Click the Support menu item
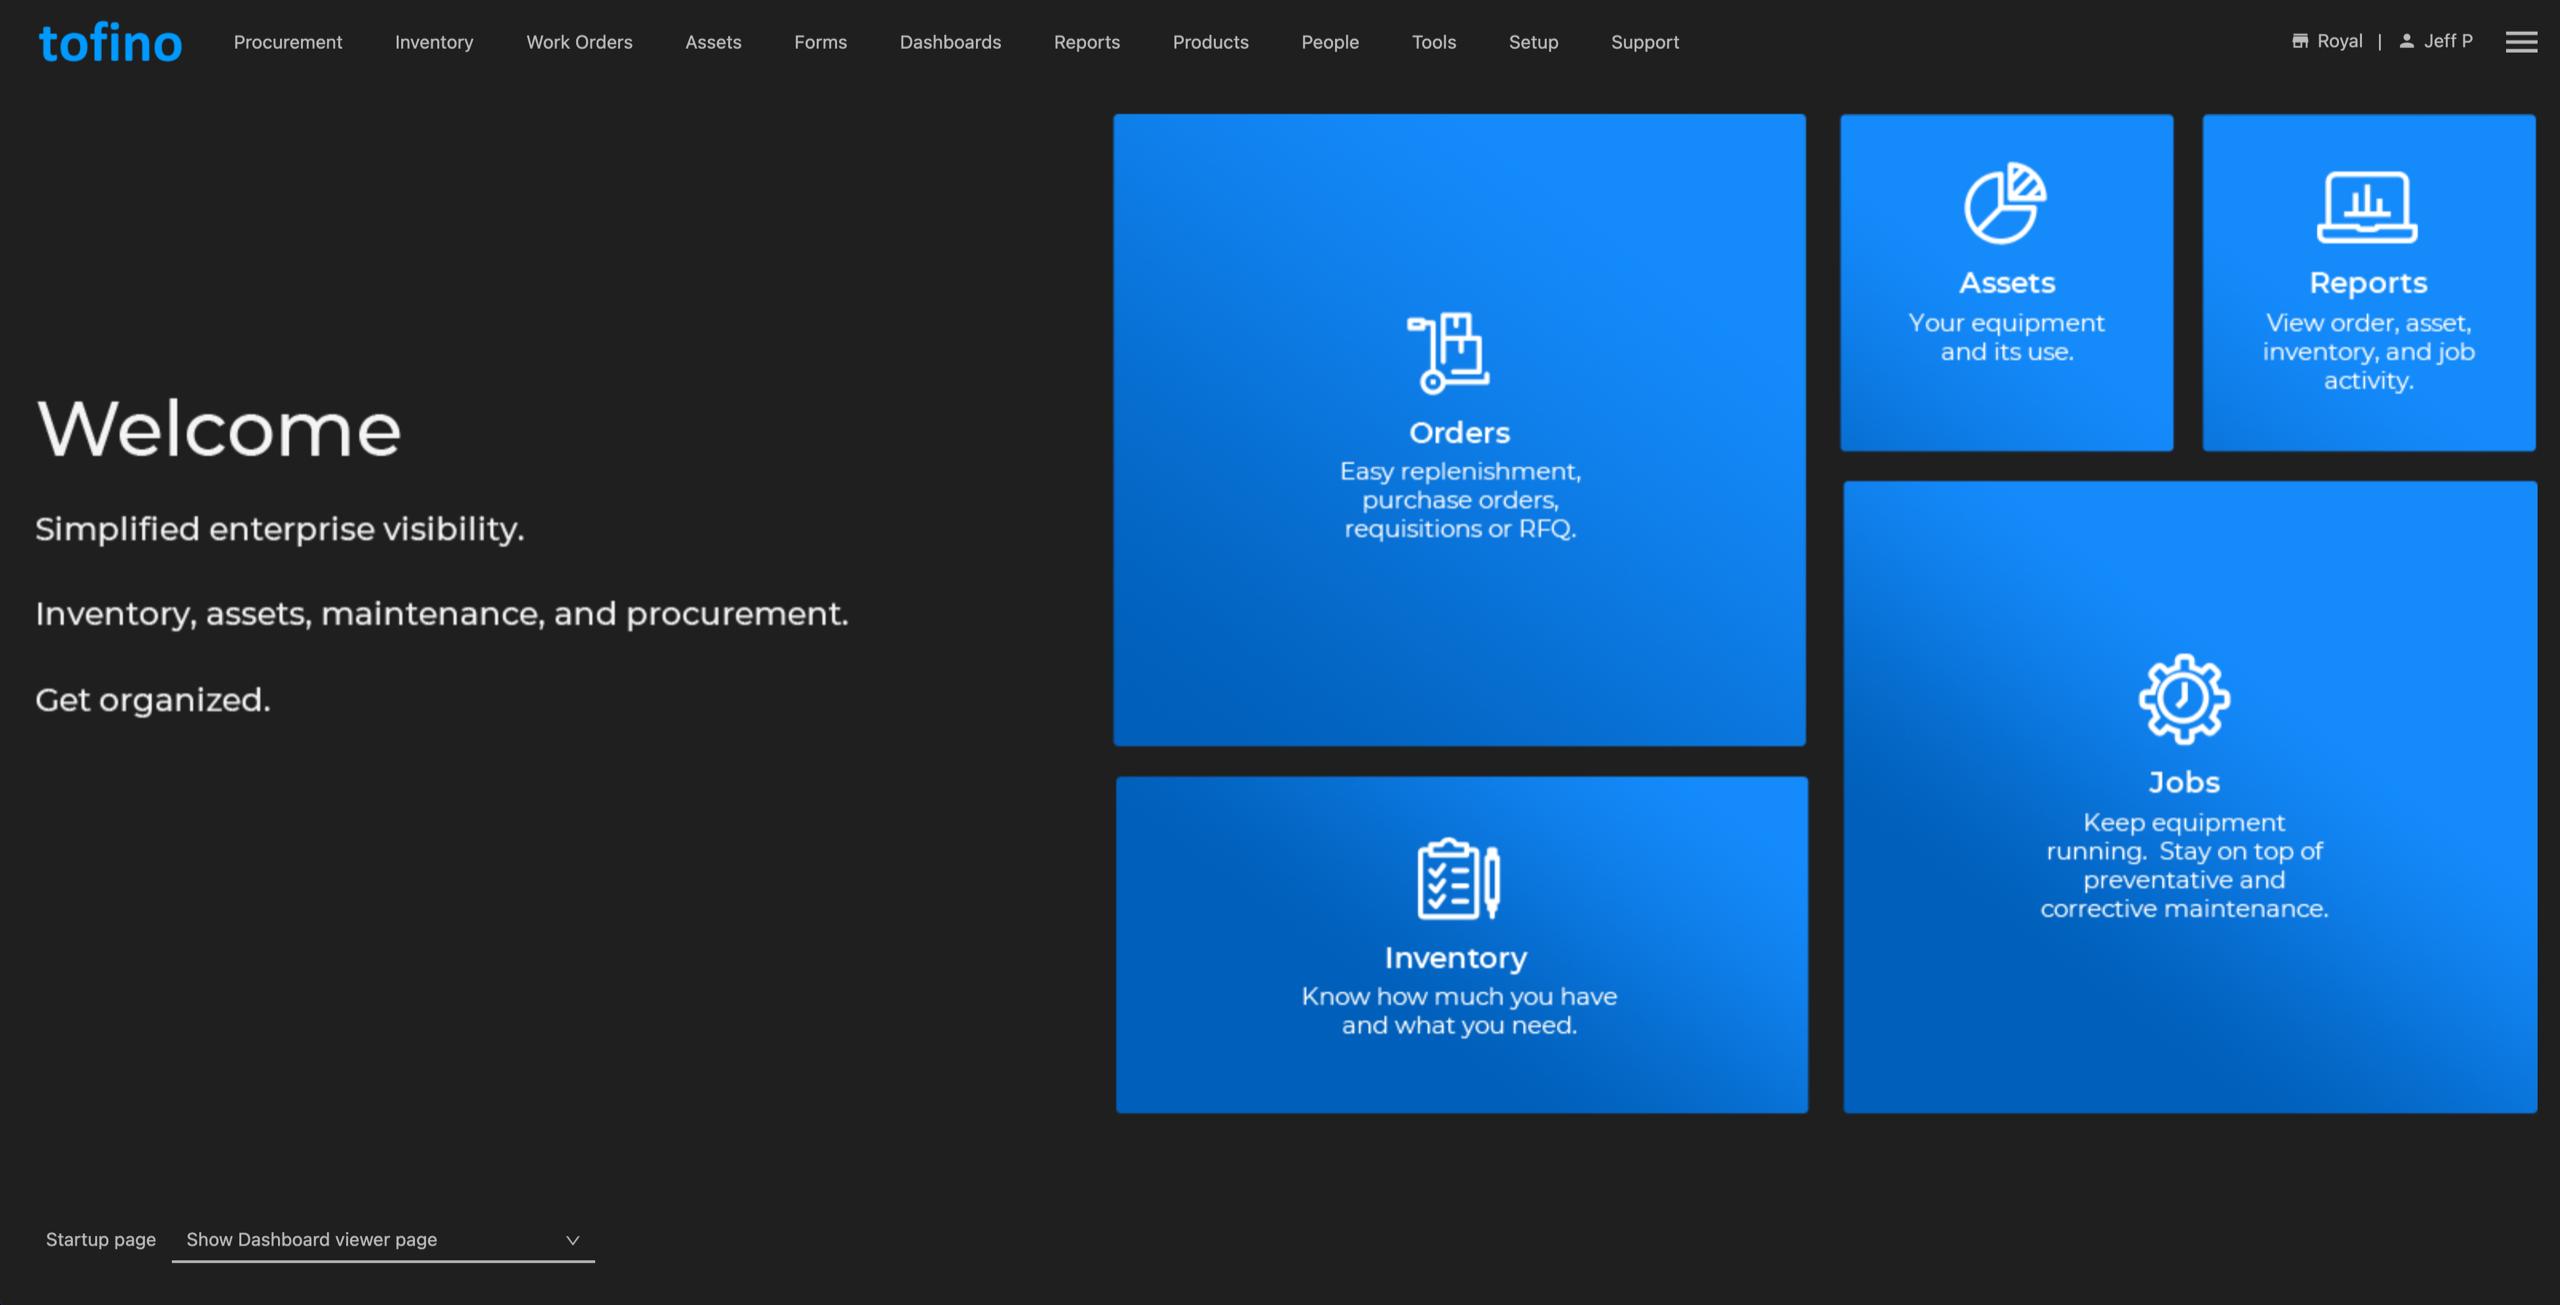The image size is (2560, 1305). [x=1644, y=42]
